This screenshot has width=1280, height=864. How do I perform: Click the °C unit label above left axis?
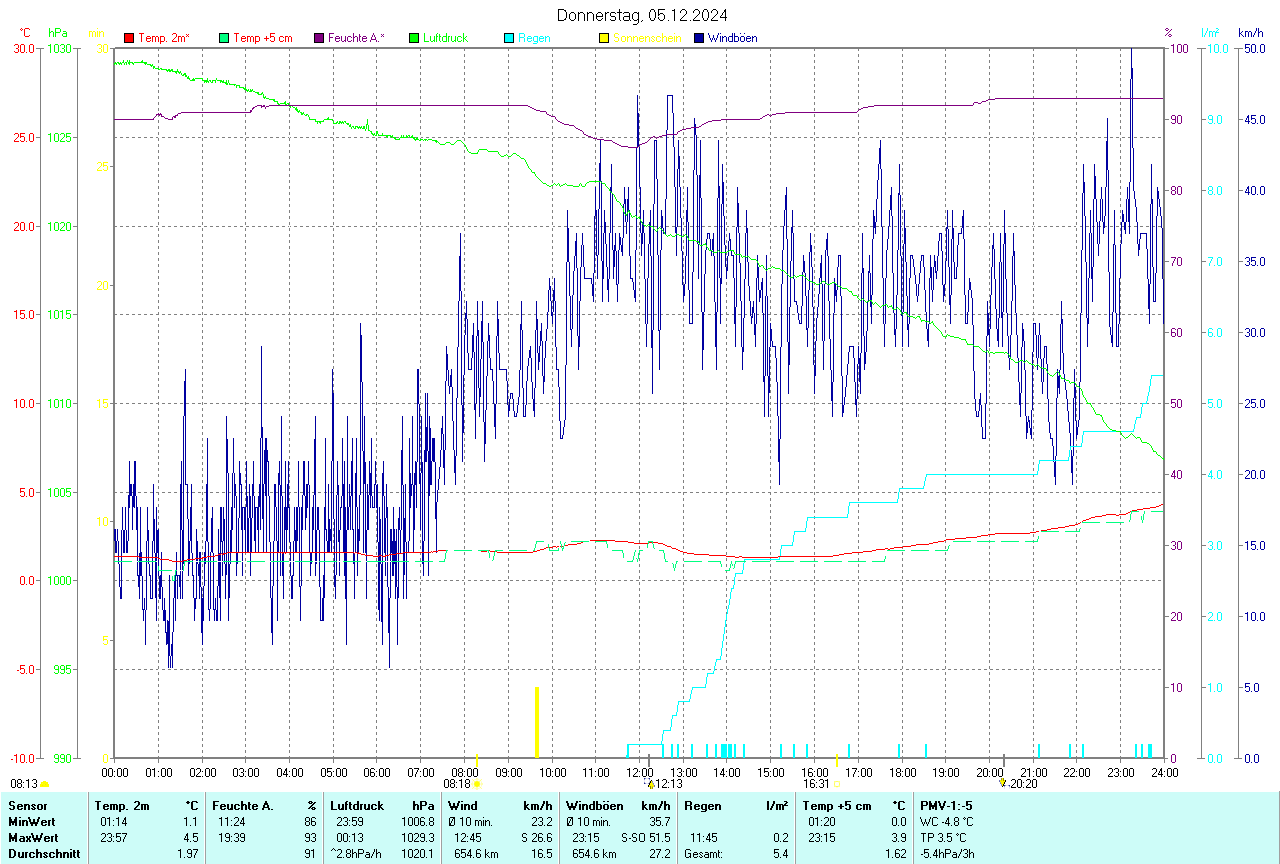(25, 33)
